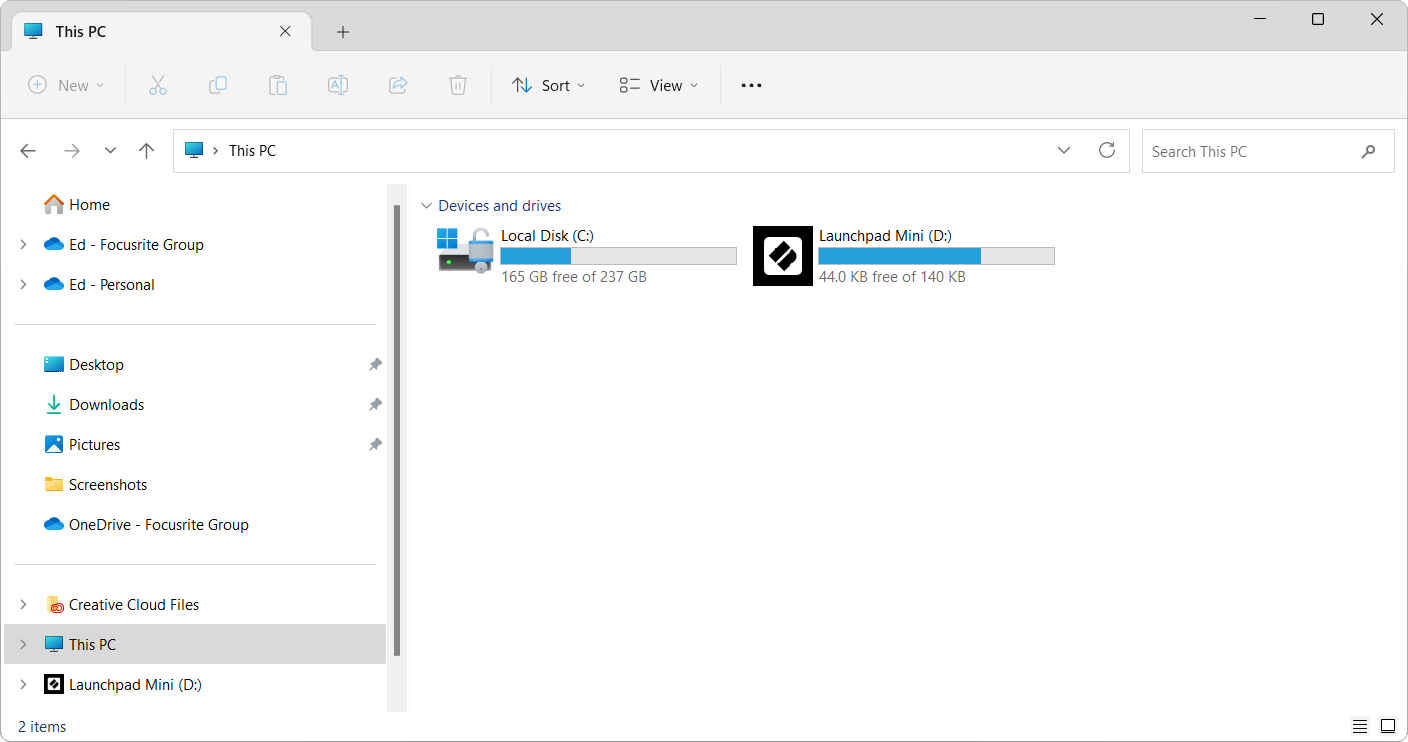Unpin Pictures using its pin icon
Image resolution: width=1408 pixels, height=742 pixels.
pyautogui.click(x=375, y=444)
